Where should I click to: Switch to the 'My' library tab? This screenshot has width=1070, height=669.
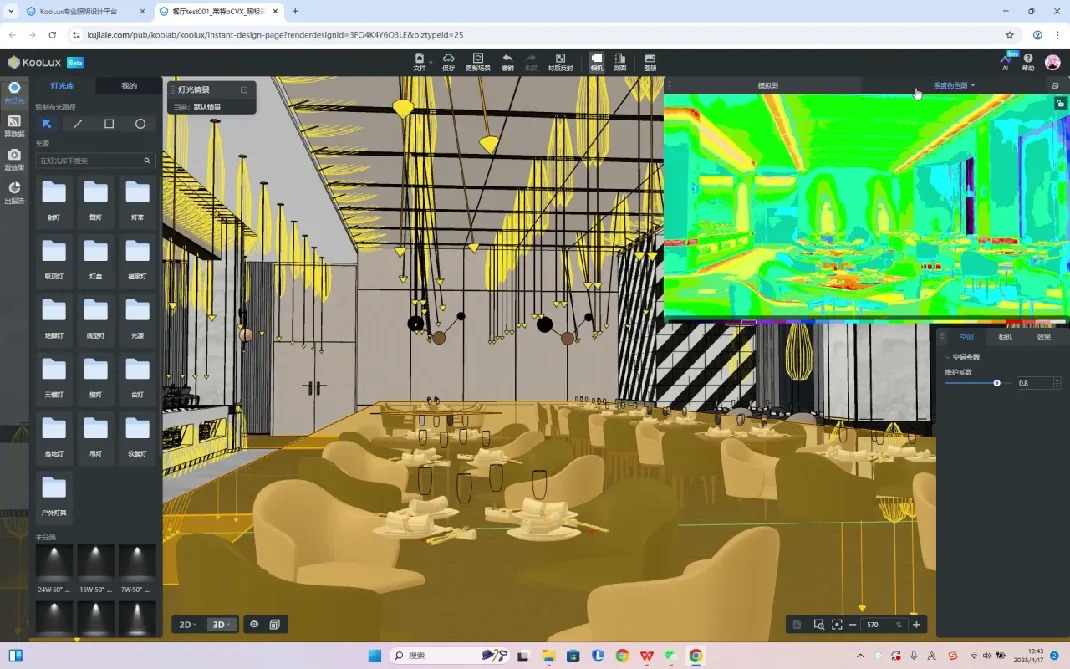[x=129, y=86]
